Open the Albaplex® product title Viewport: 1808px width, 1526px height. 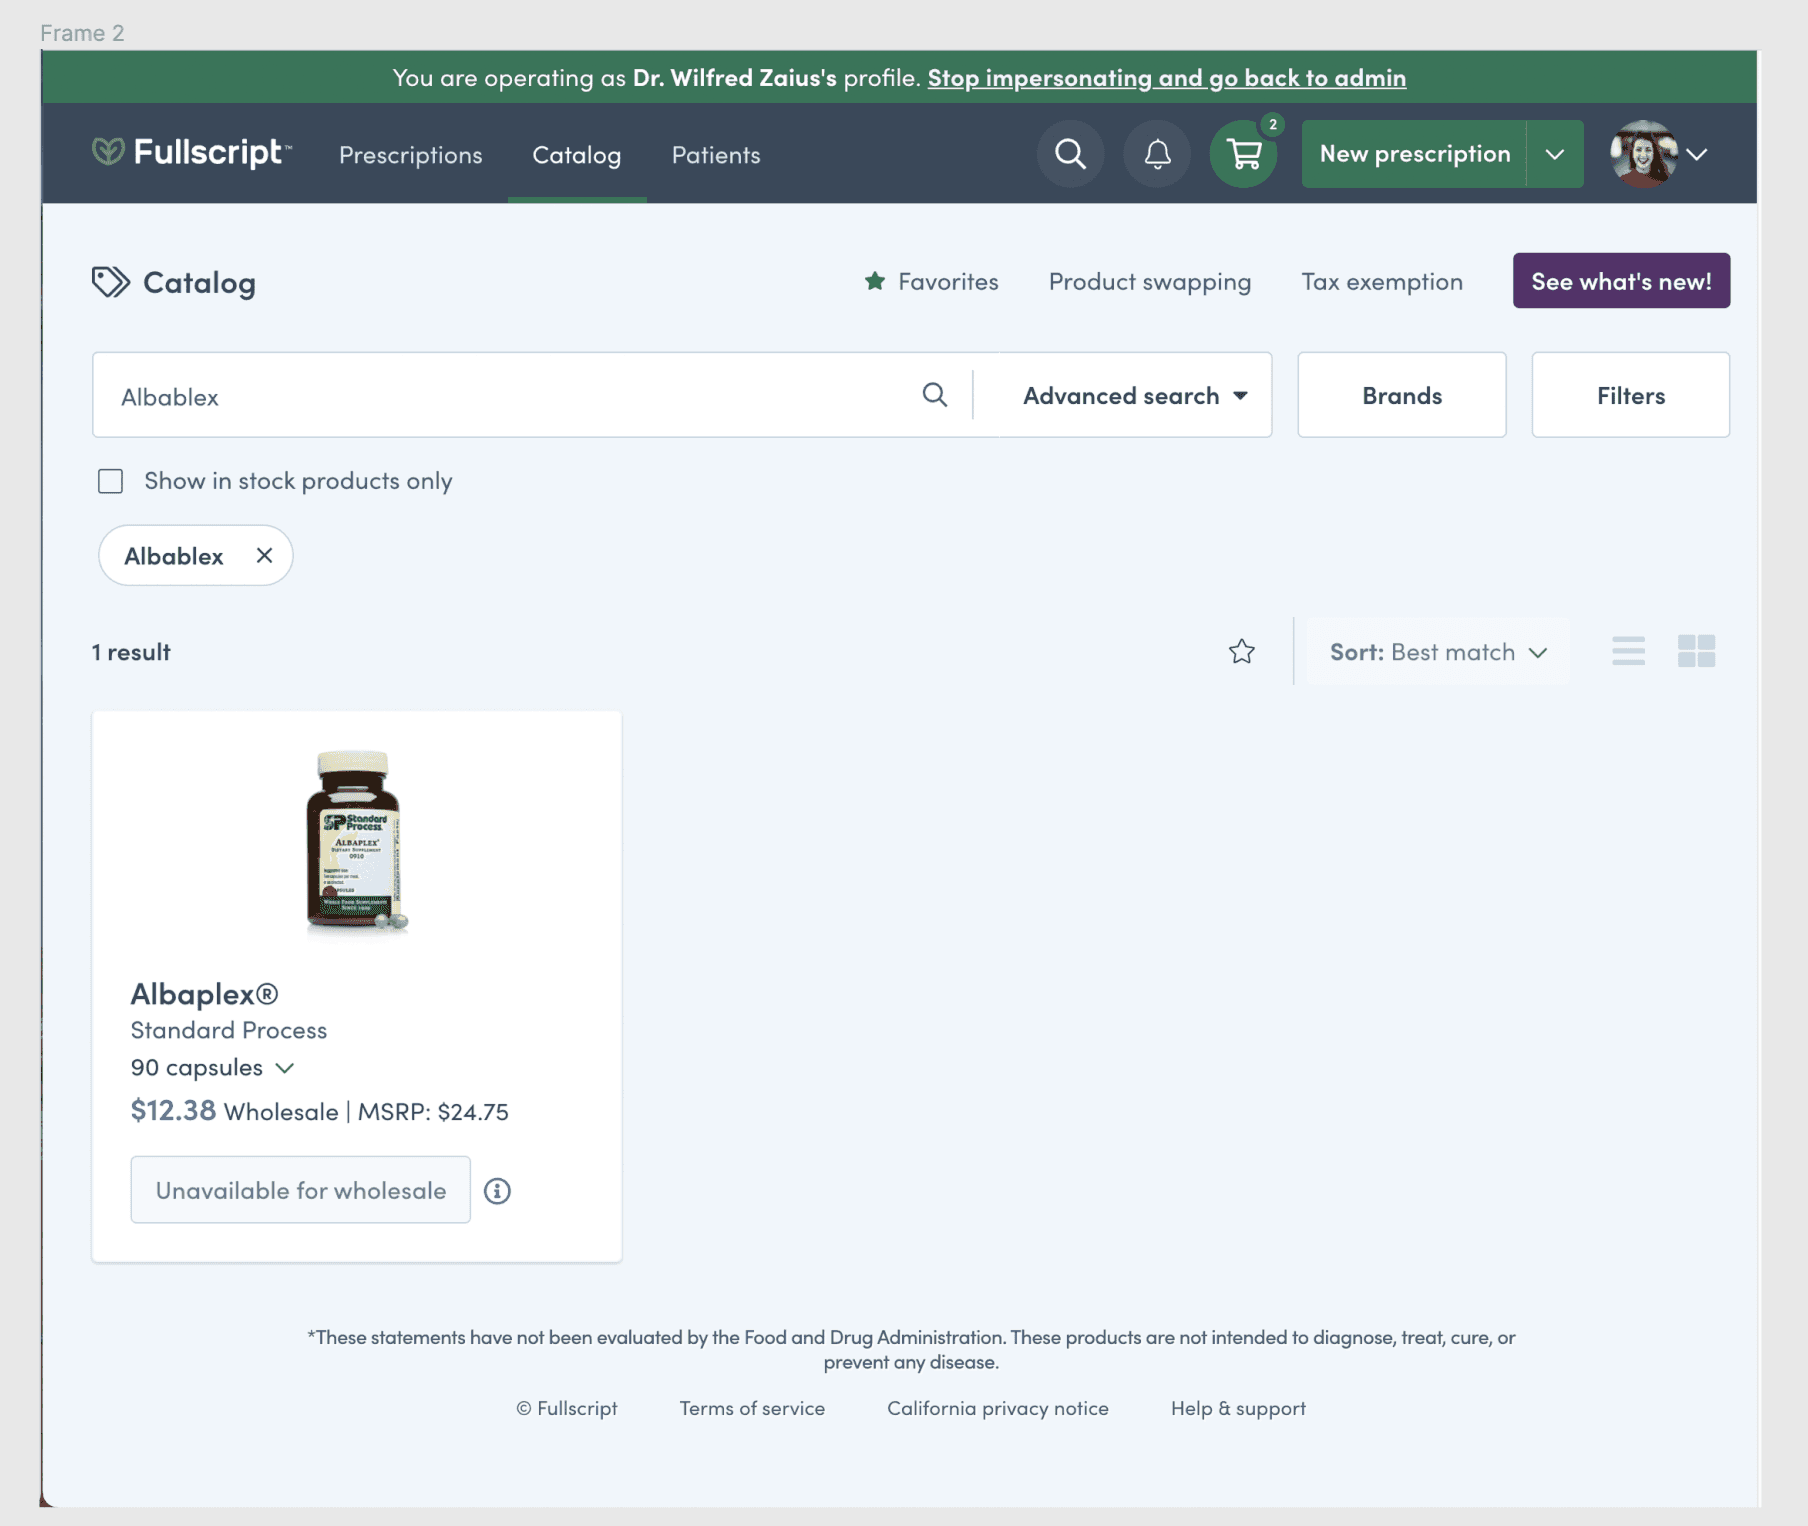(204, 994)
